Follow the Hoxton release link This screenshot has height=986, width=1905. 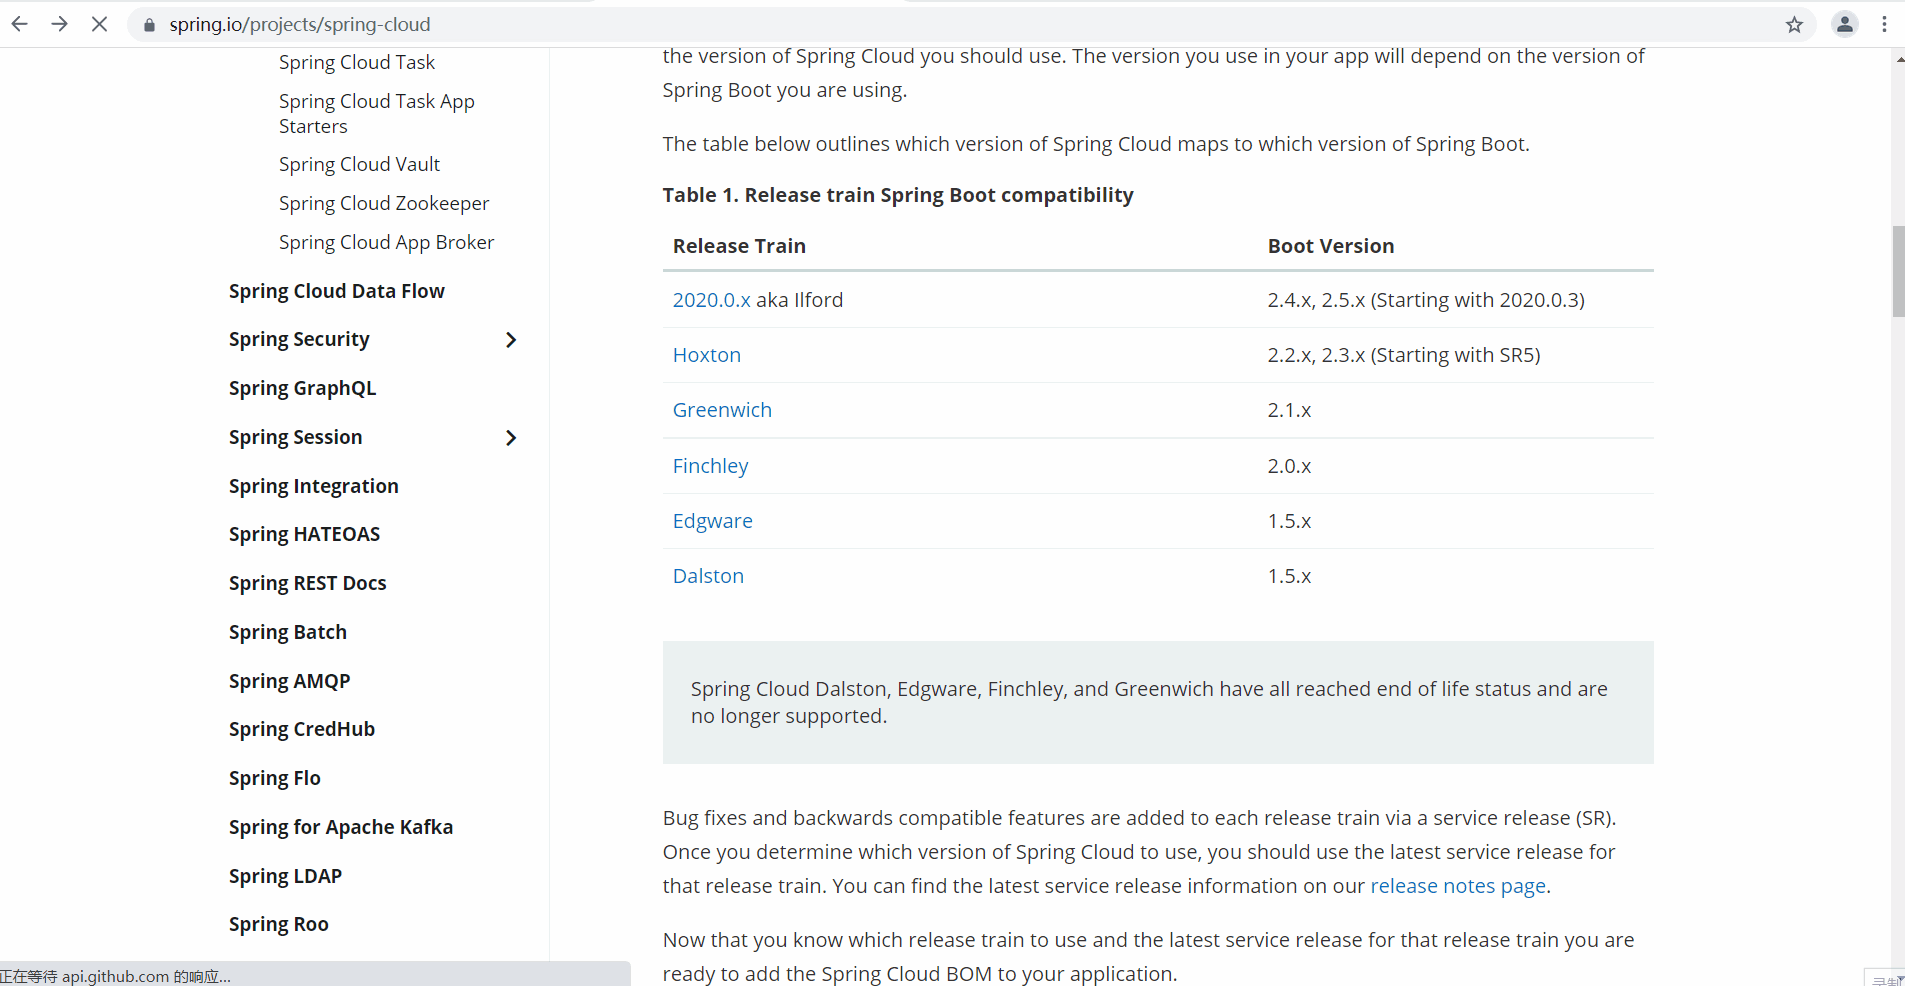click(x=706, y=355)
